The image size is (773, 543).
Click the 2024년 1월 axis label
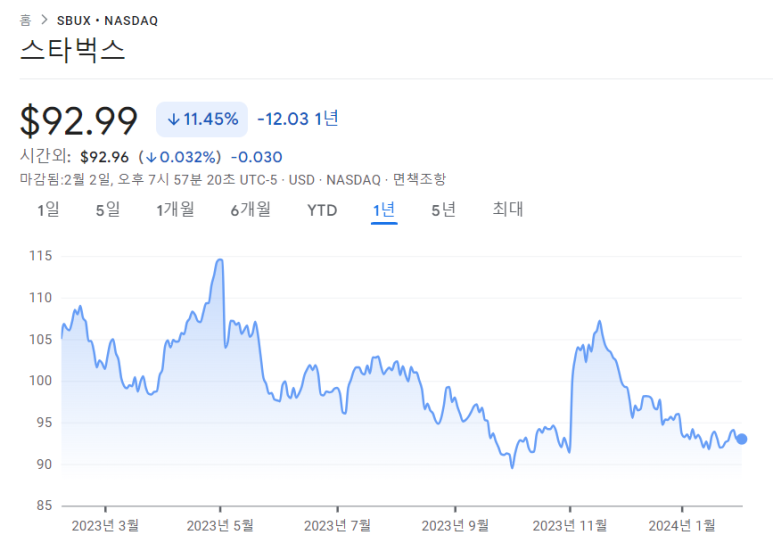pyautogui.click(x=682, y=526)
